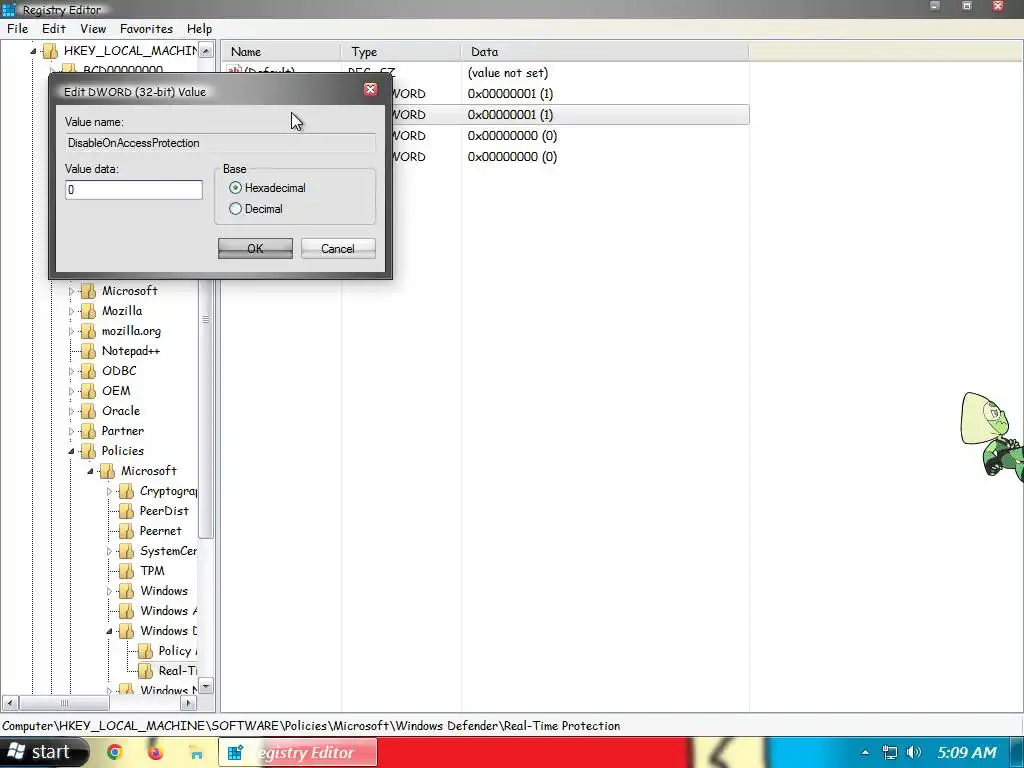This screenshot has width=1024, height=768.
Task: Launch Firefox from taskbar
Action: click(x=155, y=752)
